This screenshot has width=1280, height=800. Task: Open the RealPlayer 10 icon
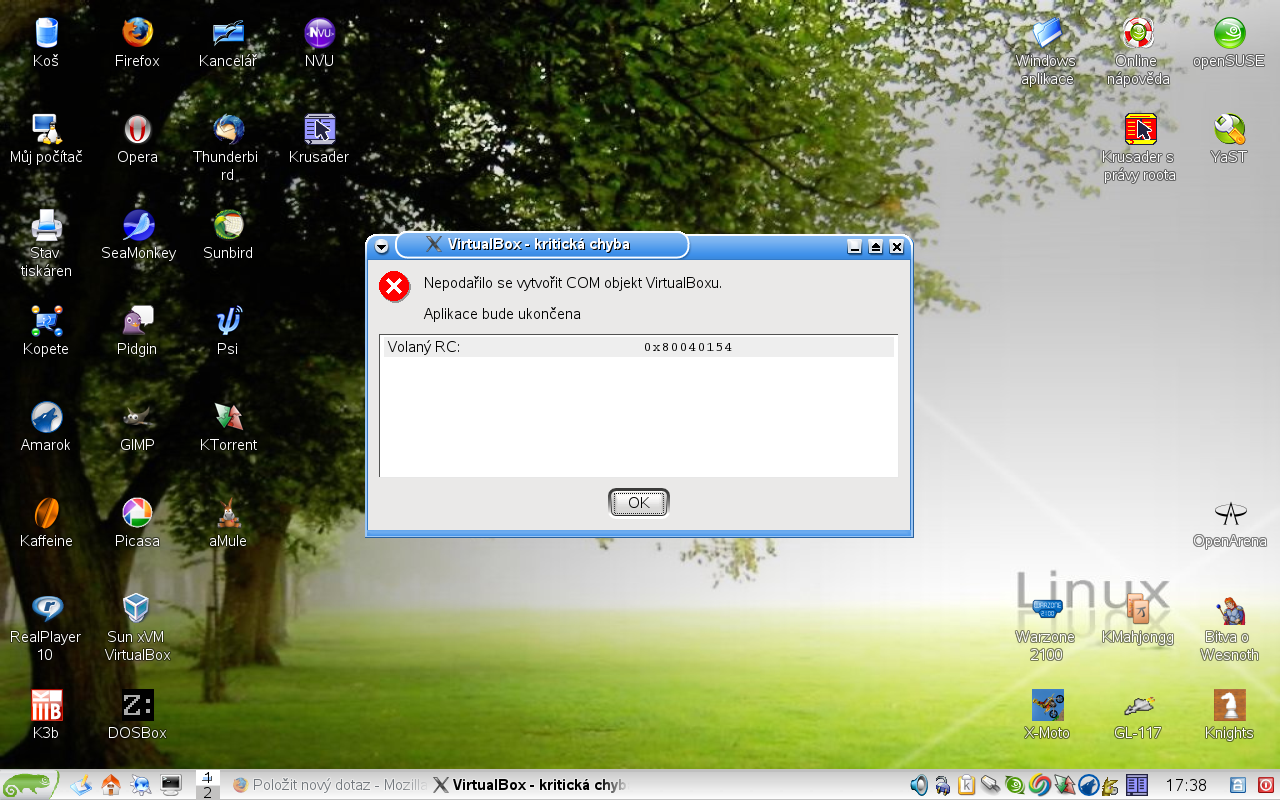46,627
